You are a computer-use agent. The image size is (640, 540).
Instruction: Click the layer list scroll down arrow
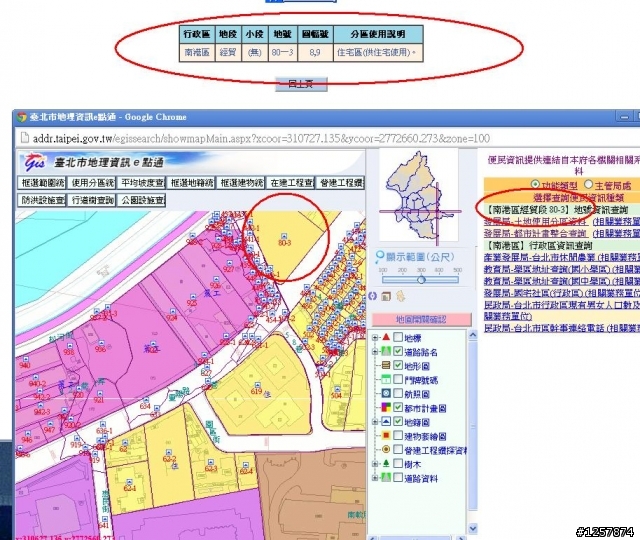click(x=473, y=529)
